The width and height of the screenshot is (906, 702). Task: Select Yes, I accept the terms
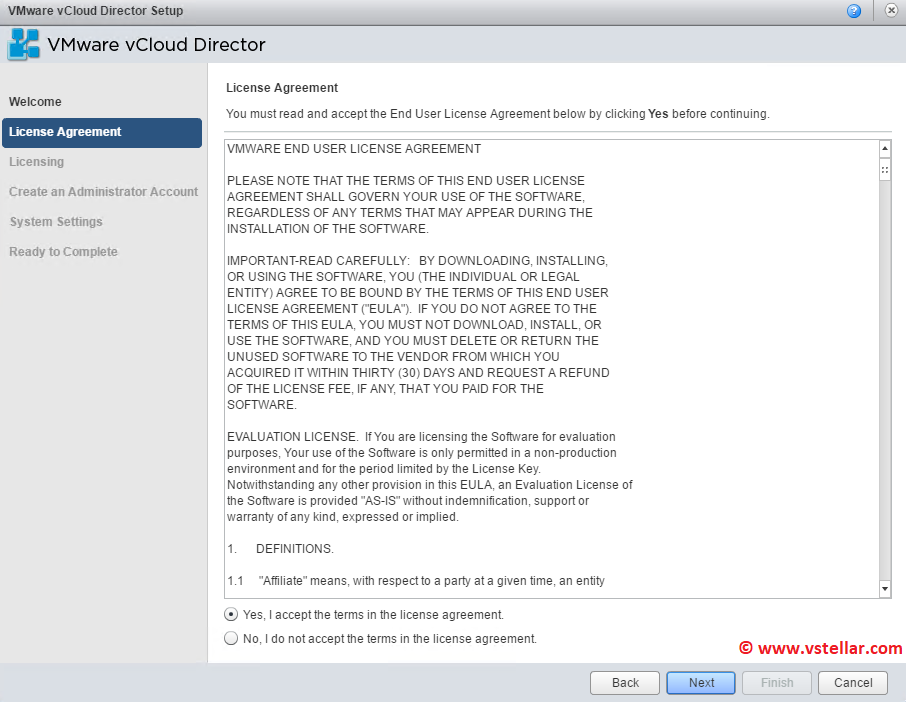pyautogui.click(x=231, y=615)
